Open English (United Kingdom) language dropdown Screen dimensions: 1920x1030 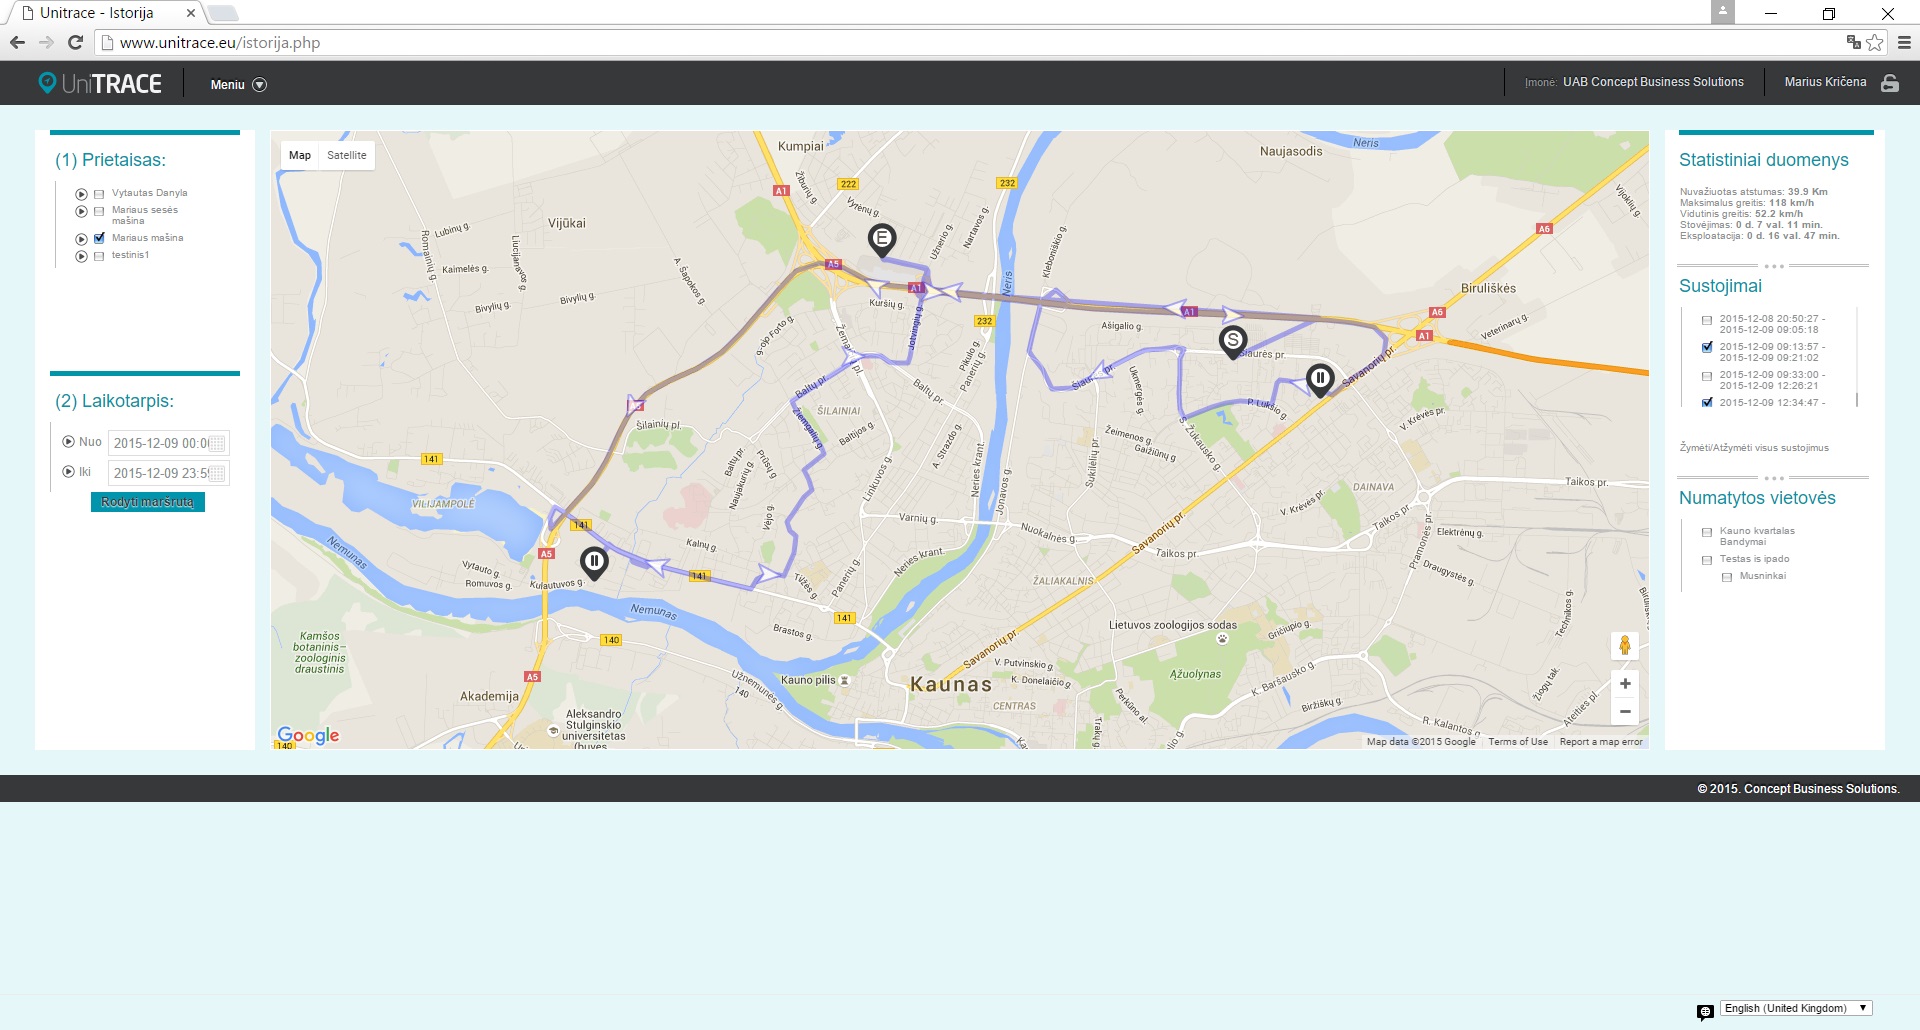(1796, 1008)
